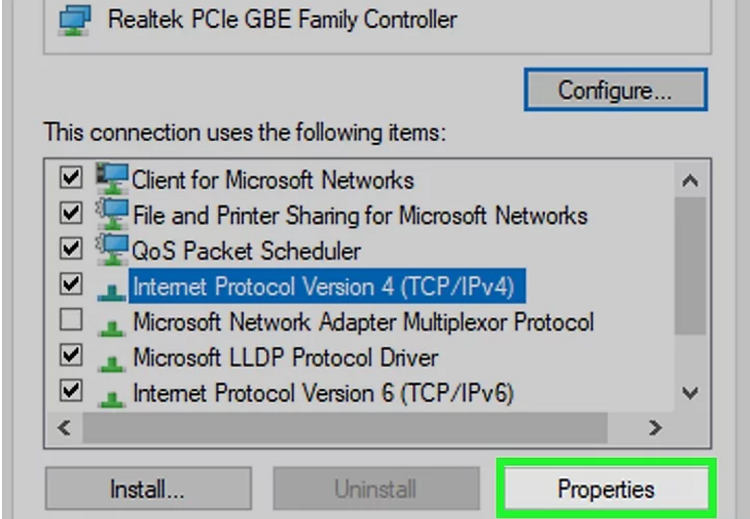Image resolution: width=750 pixels, height=519 pixels.
Task: Uncheck Internet Protocol Version 6 checkbox
Action: tap(71, 390)
